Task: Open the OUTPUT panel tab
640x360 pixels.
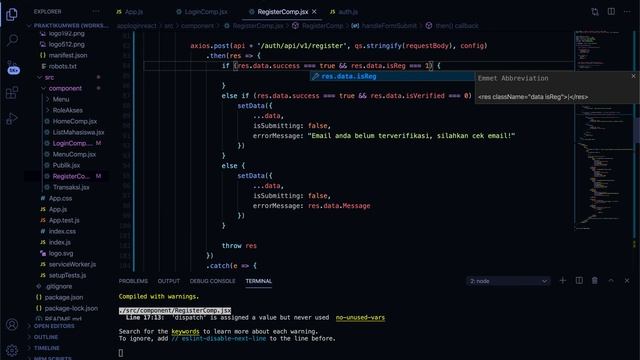Action: [x=169, y=281]
